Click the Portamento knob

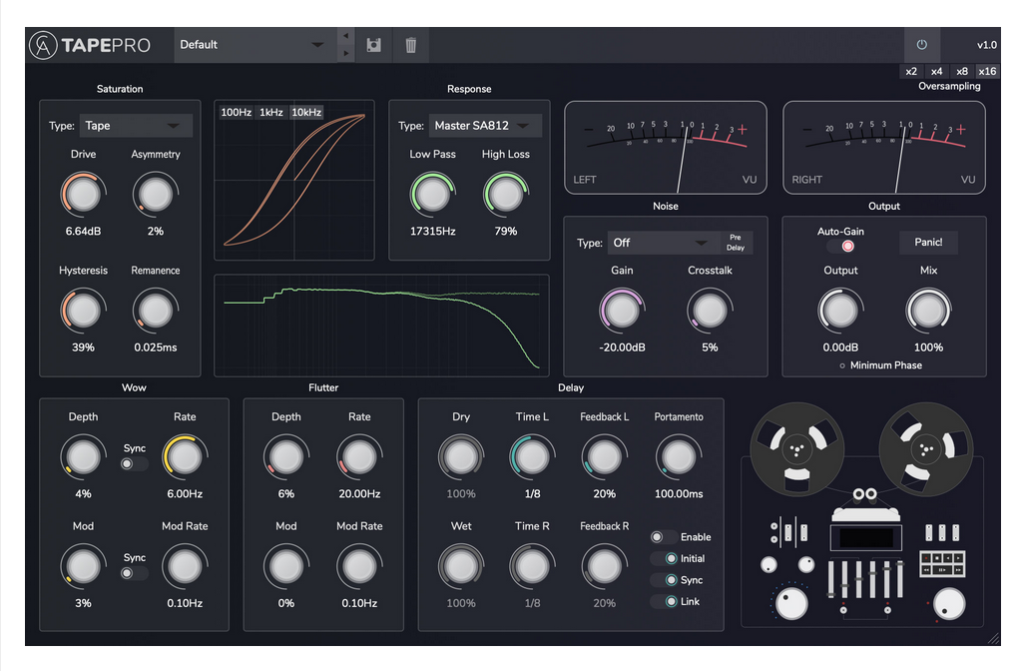679,457
